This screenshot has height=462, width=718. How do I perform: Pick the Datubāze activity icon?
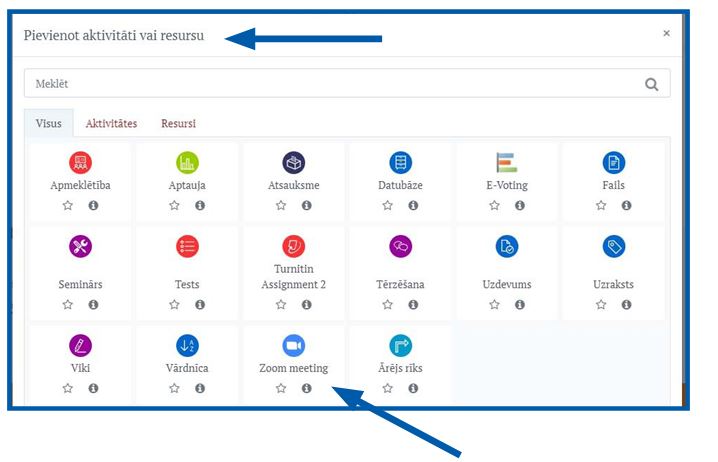point(400,162)
